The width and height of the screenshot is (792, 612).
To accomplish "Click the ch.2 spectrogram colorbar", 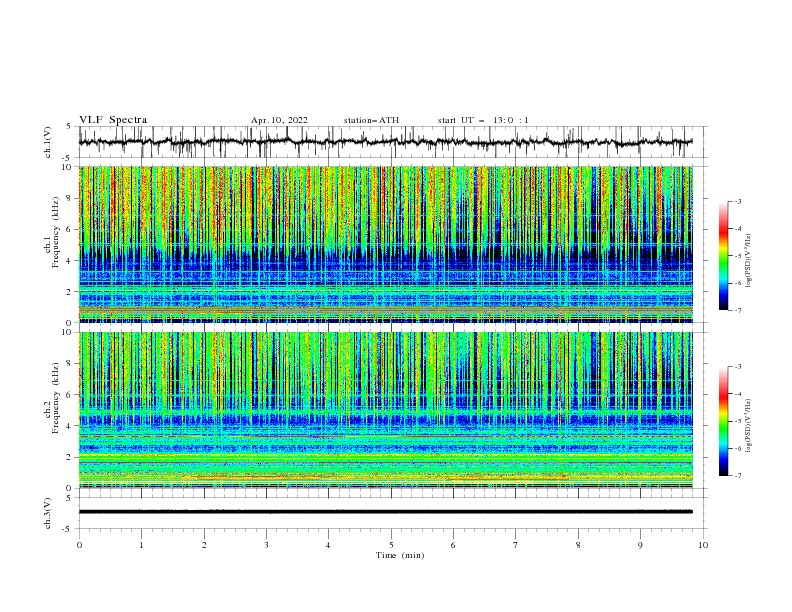I will pyautogui.click(x=723, y=421).
